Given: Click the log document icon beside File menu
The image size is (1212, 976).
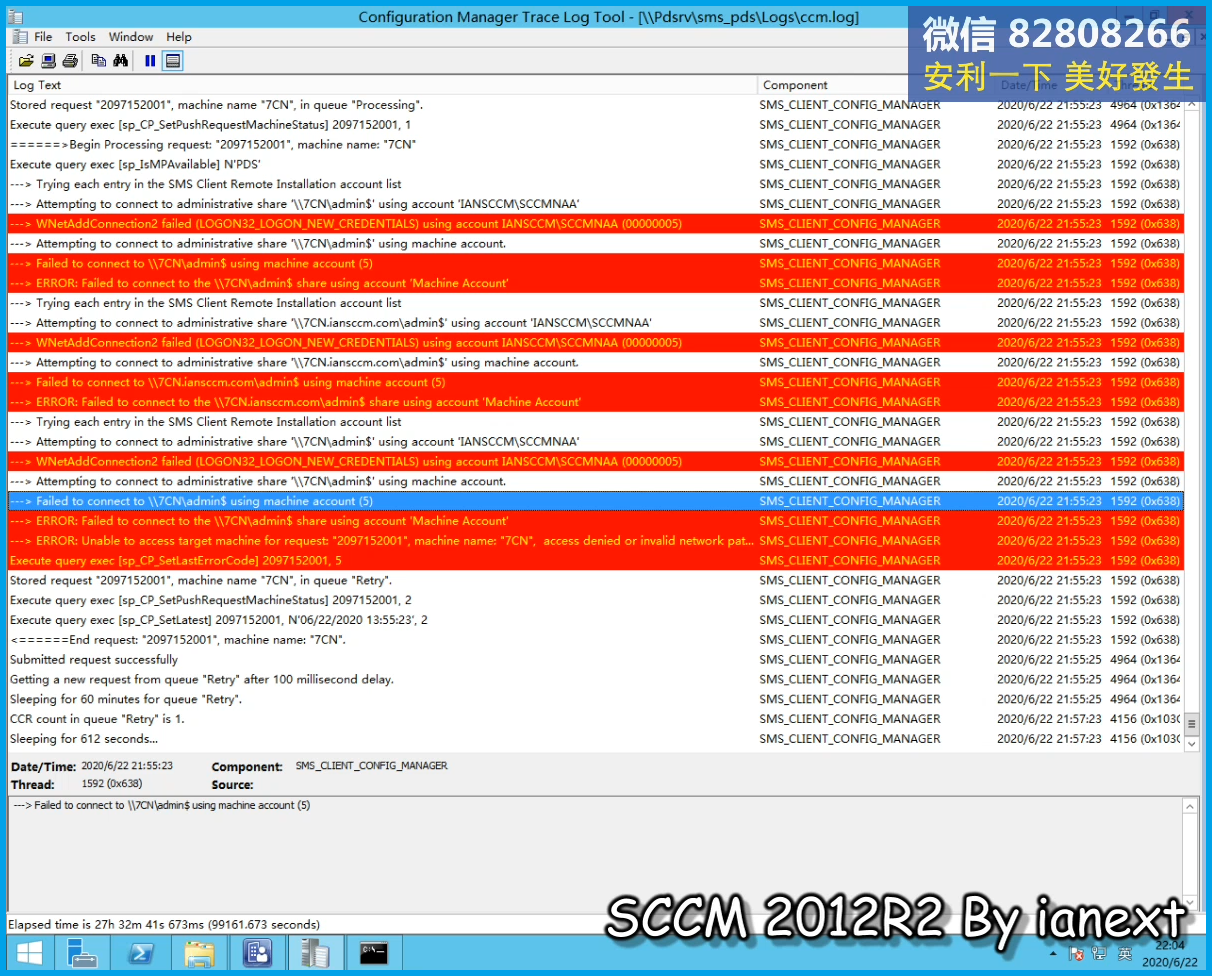Looking at the screenshot, I should pos(20,37).
